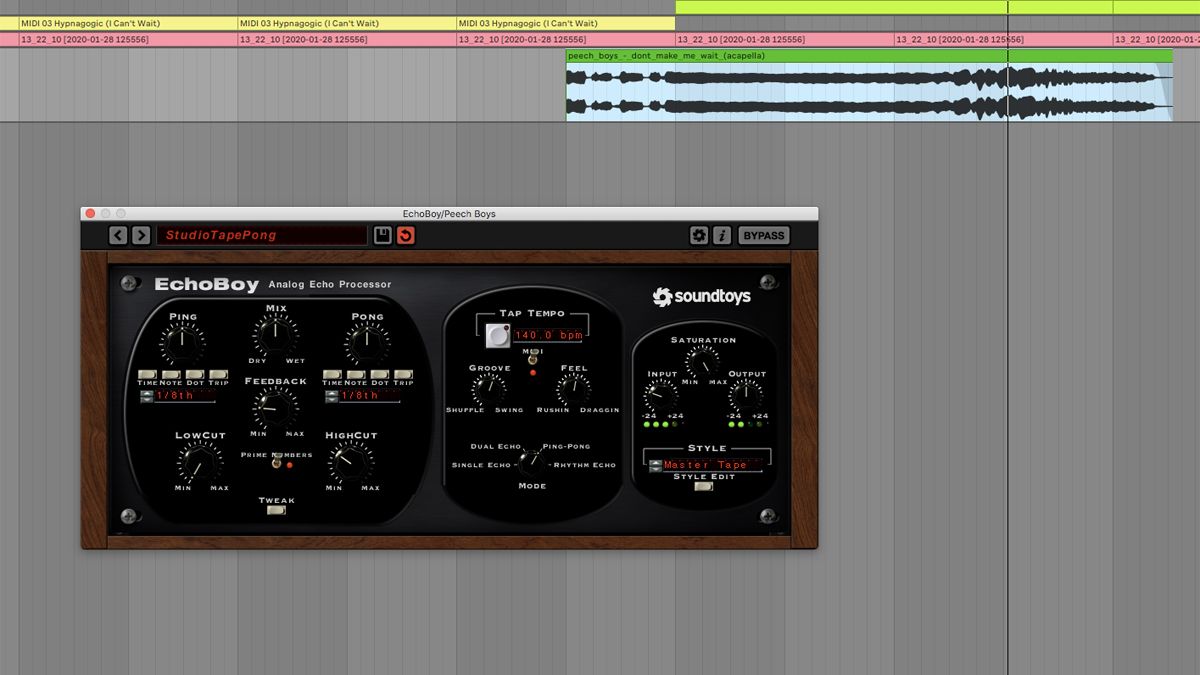Image resolution: width=1200 pixels, height=675 pixels.
Task: Select Ping TRIP button
Action: [x=219, y=374]
